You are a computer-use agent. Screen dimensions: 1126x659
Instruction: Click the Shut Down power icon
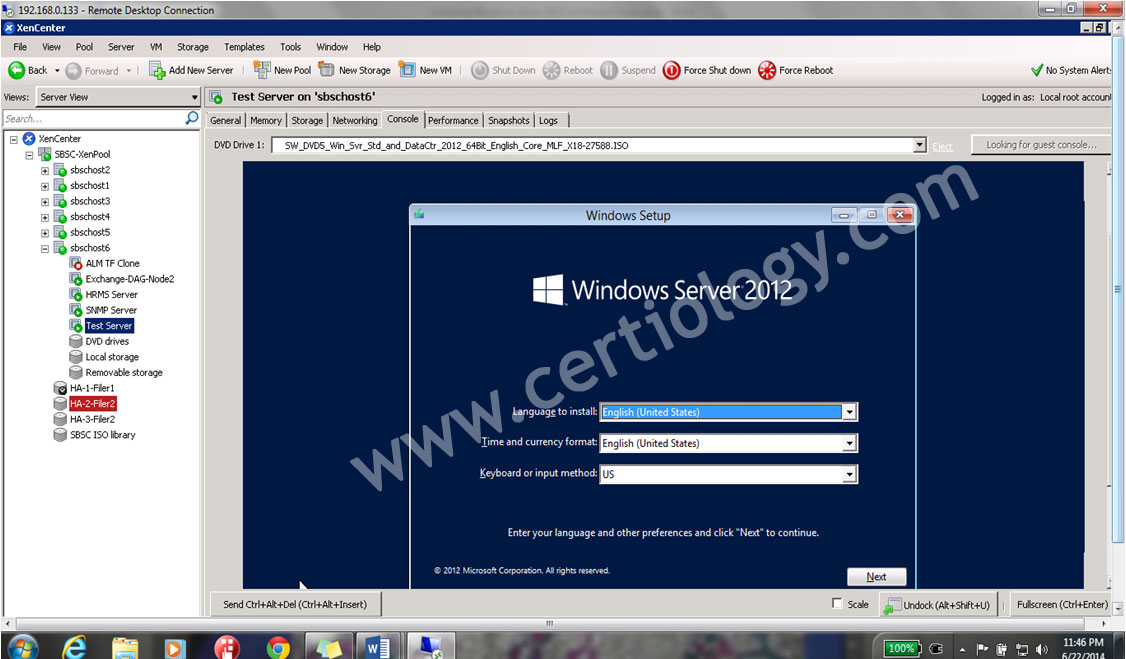pos(480,70)
